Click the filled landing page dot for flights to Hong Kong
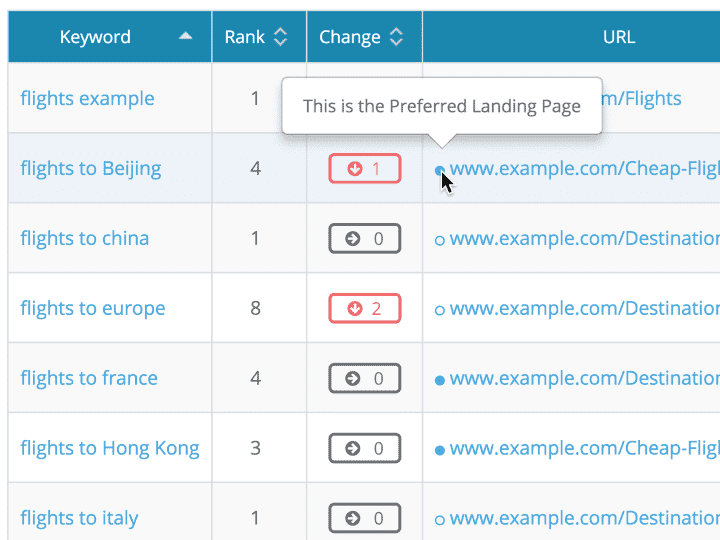Screen dimensions: 720x540 (440, 450)
